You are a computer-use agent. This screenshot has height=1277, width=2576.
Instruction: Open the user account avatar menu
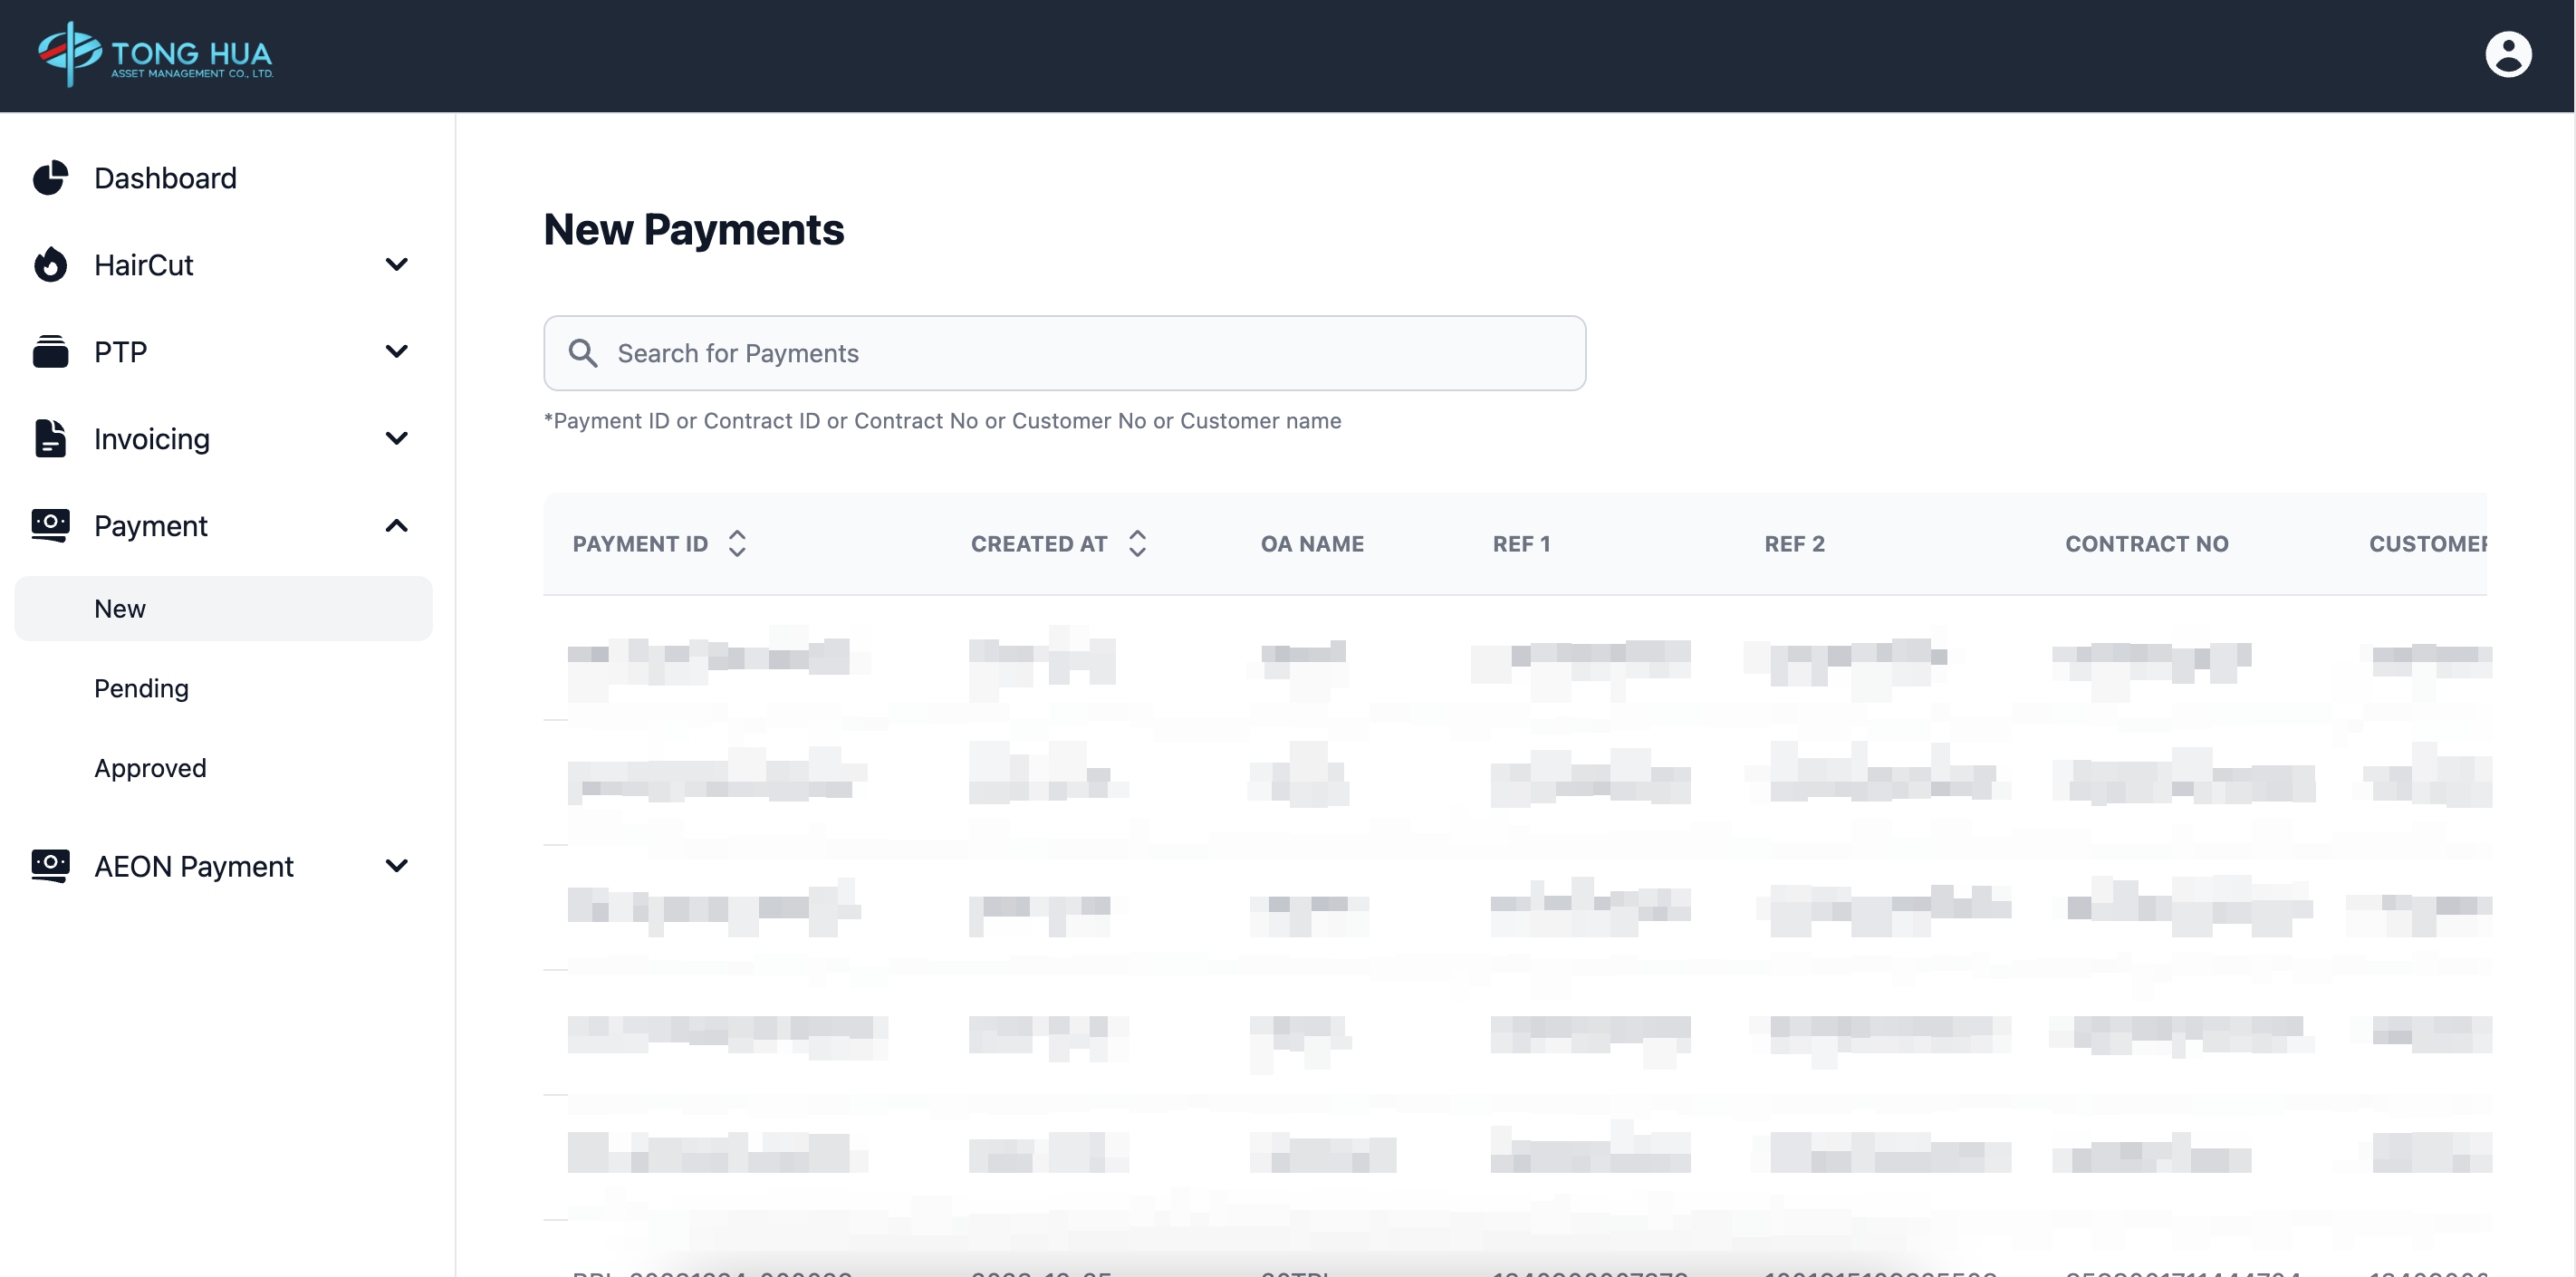pos(2507,55)
